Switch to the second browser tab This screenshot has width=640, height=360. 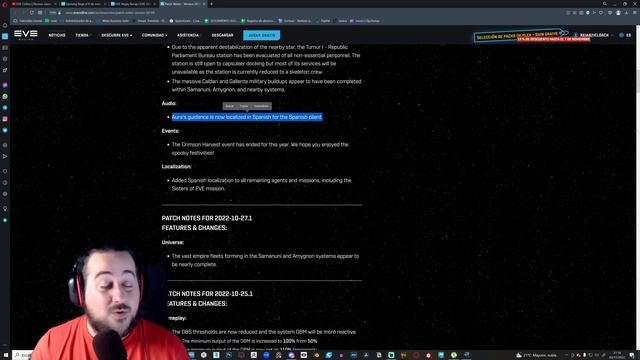click(x=83, y=4)
